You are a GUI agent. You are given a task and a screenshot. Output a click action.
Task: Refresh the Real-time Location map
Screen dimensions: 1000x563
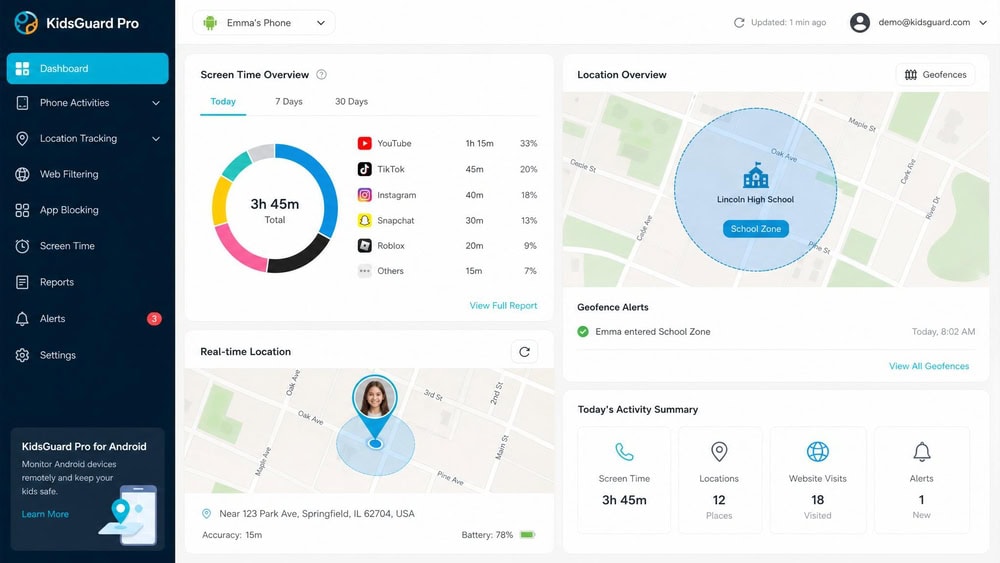524,352
